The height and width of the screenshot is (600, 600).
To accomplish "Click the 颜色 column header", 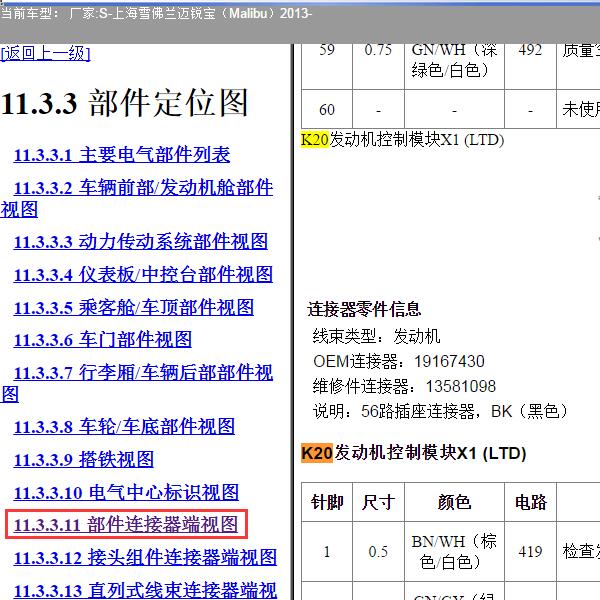I will click(x=454, y=502).
